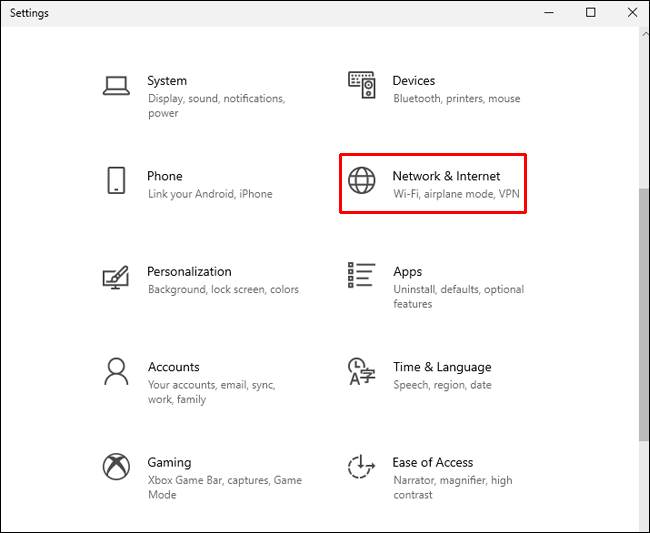
Task: Click the Phone icon
Action: [x=116, y=180]
